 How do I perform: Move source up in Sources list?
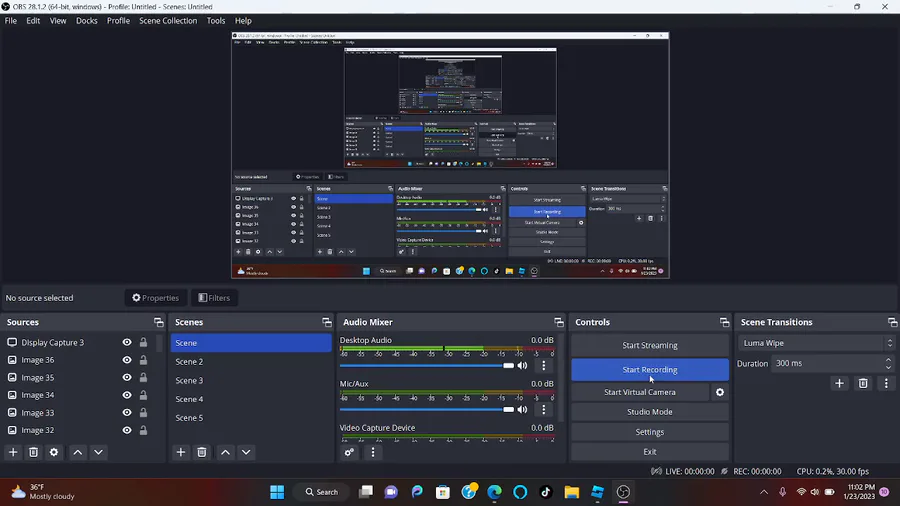coord(77,452)
